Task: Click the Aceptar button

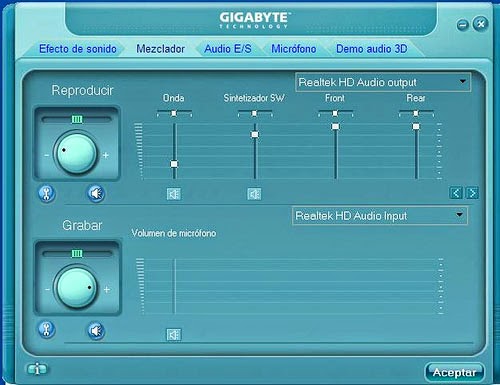Action: 455,372
